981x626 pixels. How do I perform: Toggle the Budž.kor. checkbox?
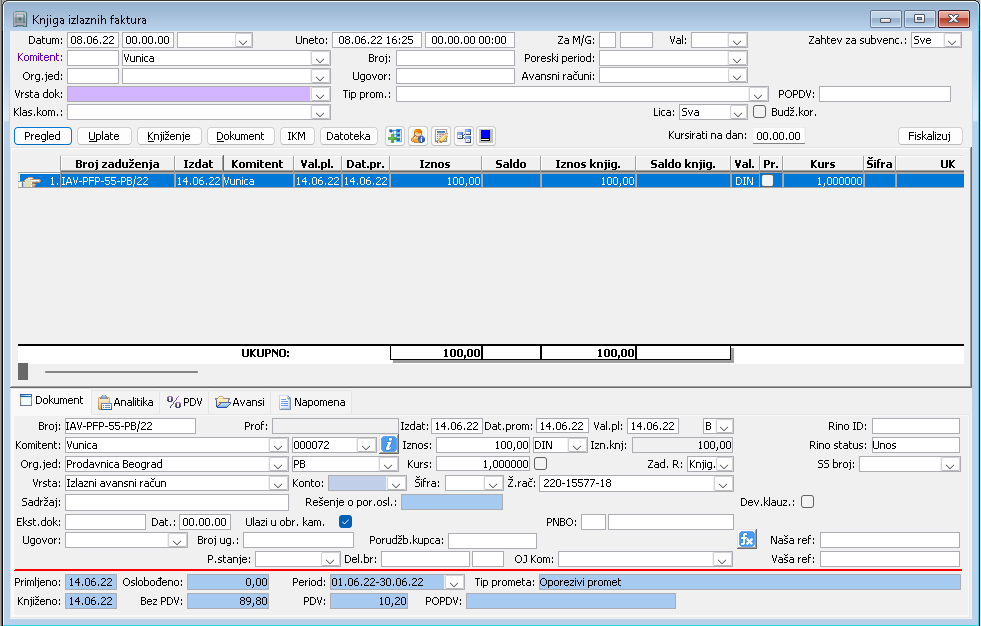coord(760,112)
